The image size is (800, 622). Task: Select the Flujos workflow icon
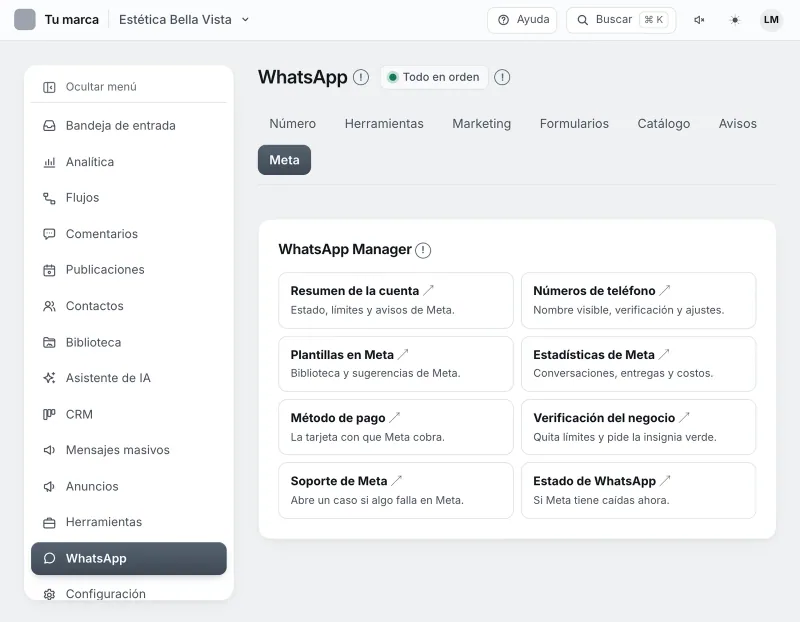tap(49, 198)
